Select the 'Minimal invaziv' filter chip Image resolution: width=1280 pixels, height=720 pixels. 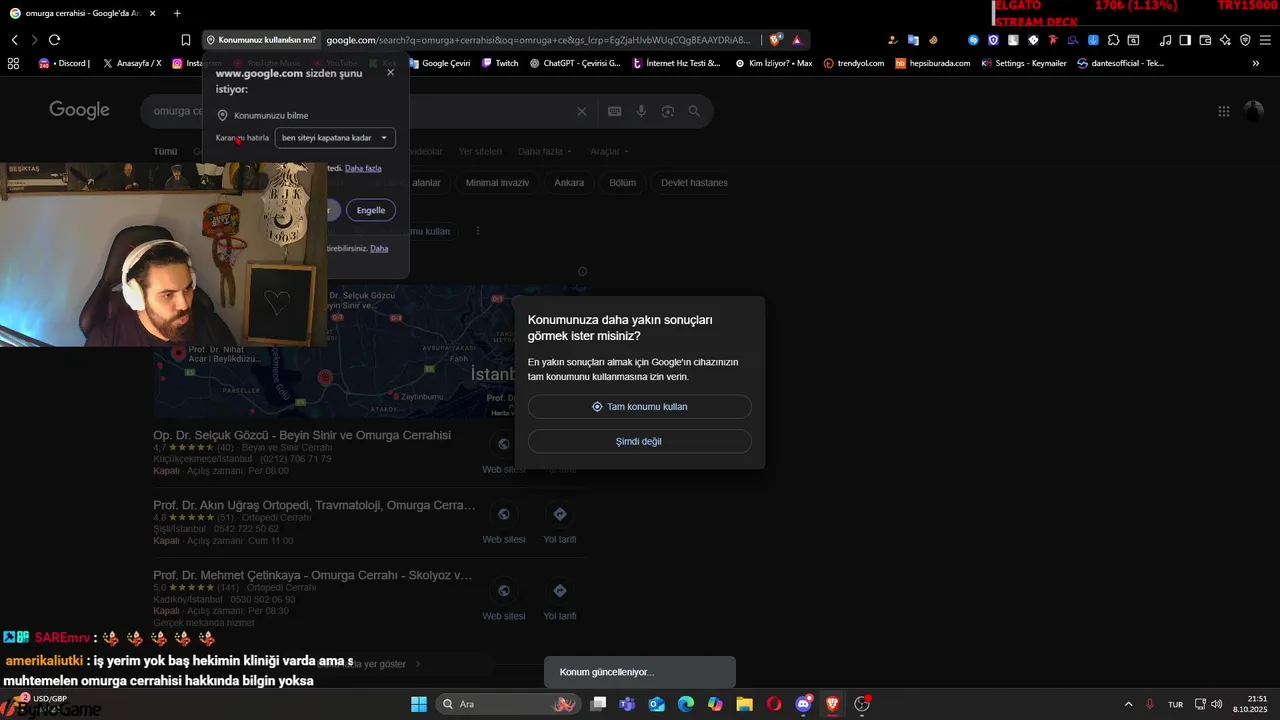pyautogui.click(x=497, y=183)
